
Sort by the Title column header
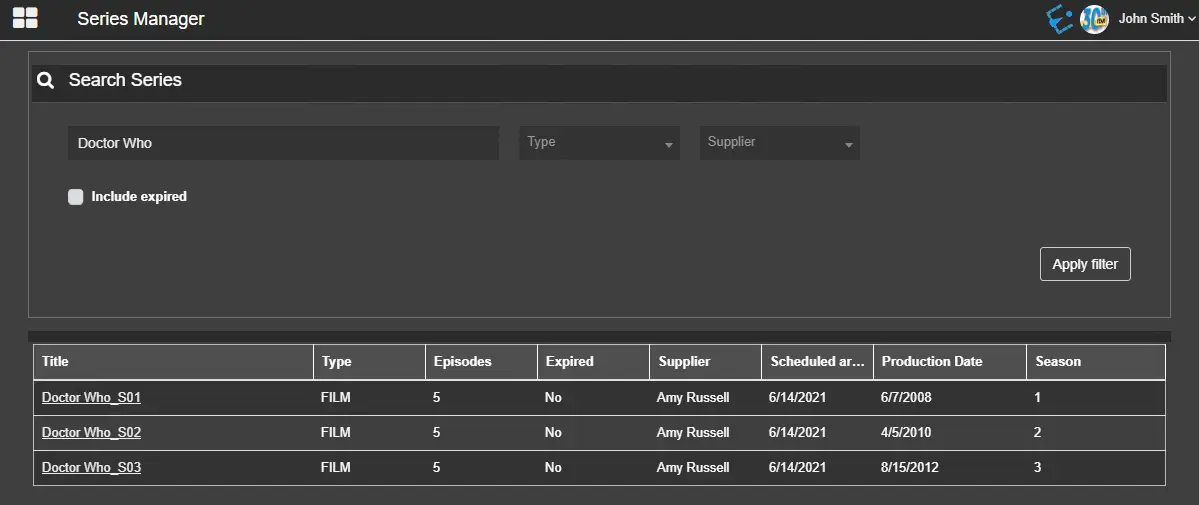(56, 362)
